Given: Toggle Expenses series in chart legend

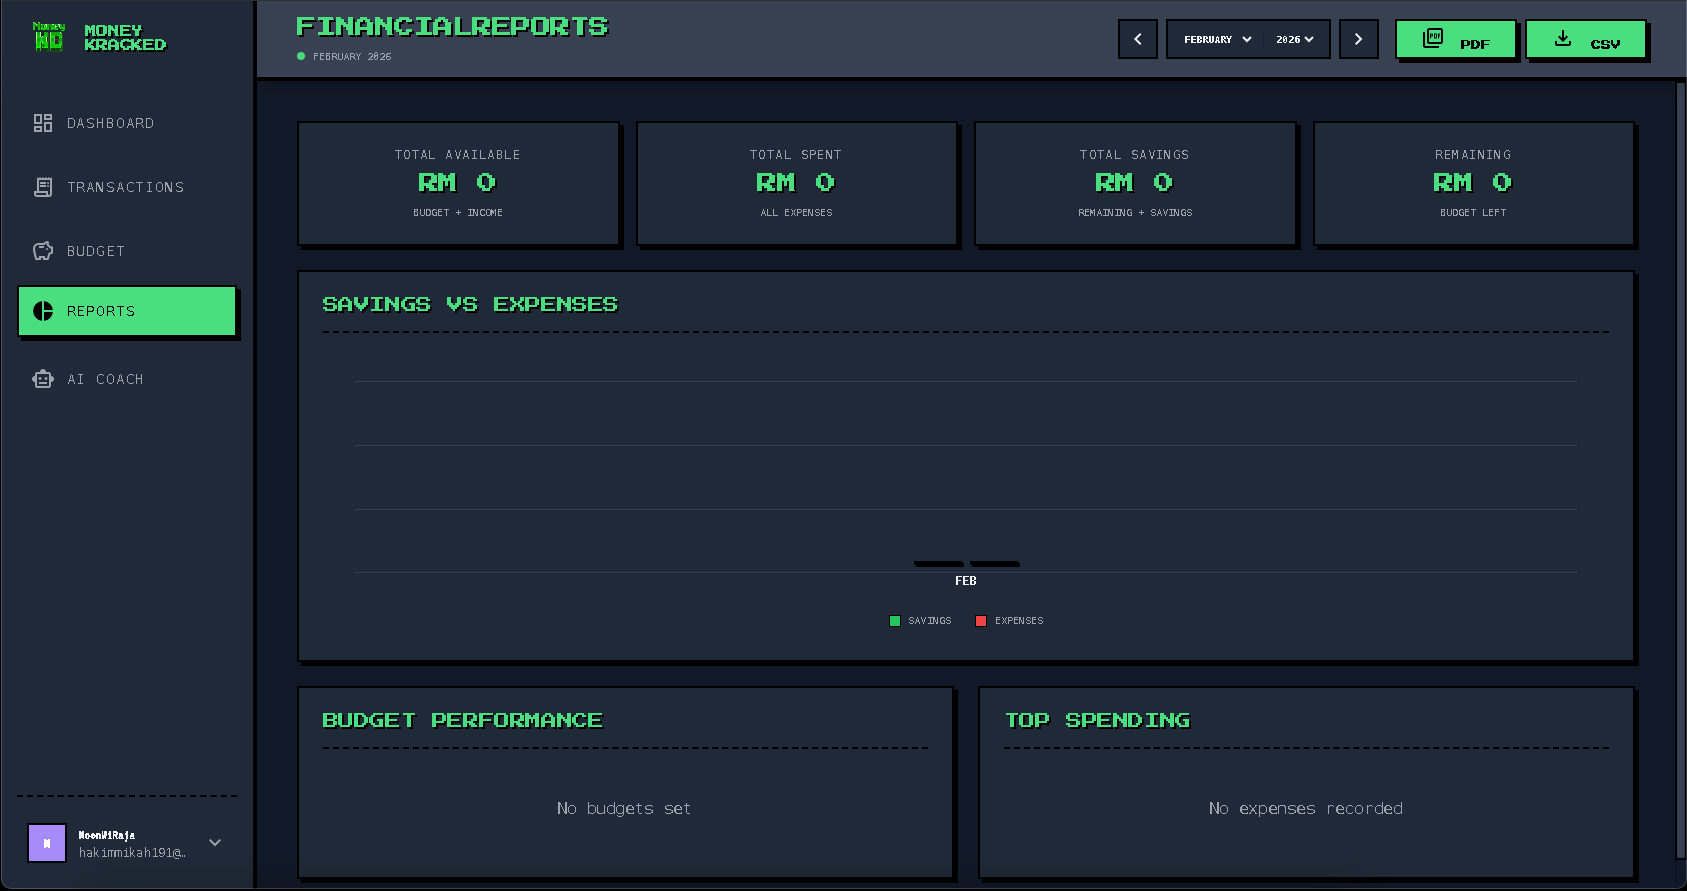Looking at the screenshot, I should click(x=1009, y=621).
